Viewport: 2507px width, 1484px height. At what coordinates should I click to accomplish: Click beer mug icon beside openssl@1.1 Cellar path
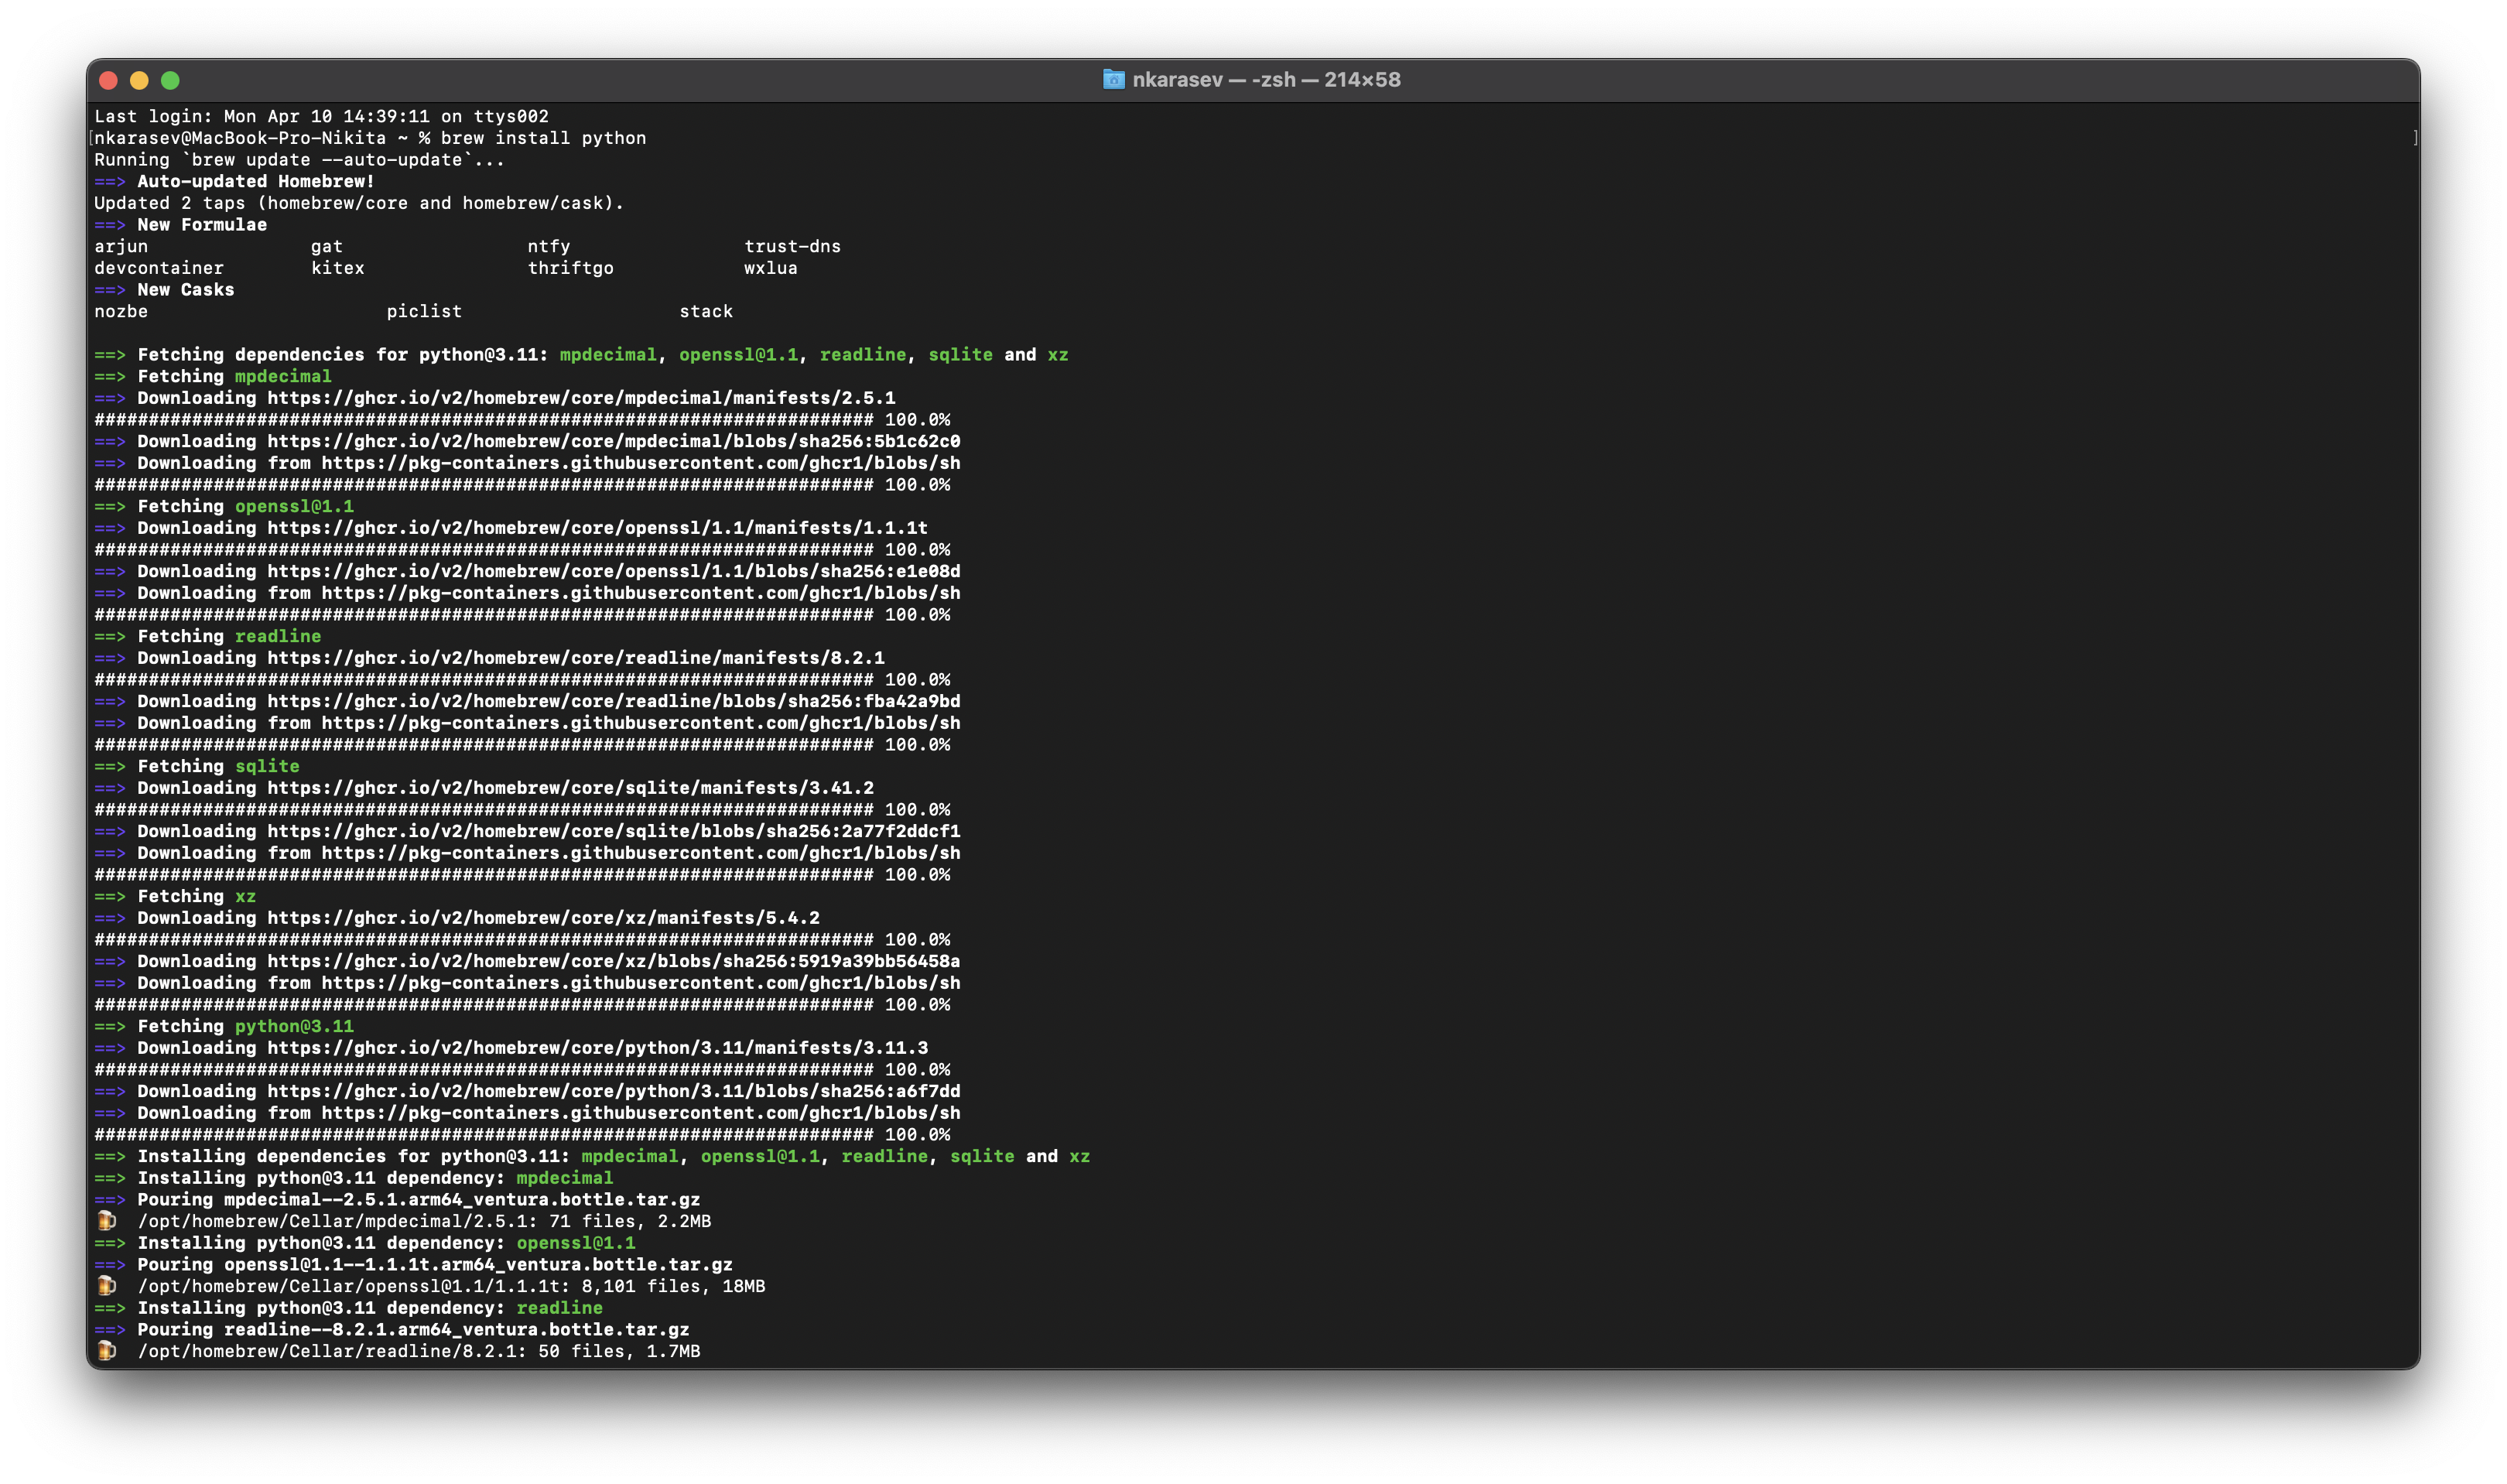click(106, 1286)
